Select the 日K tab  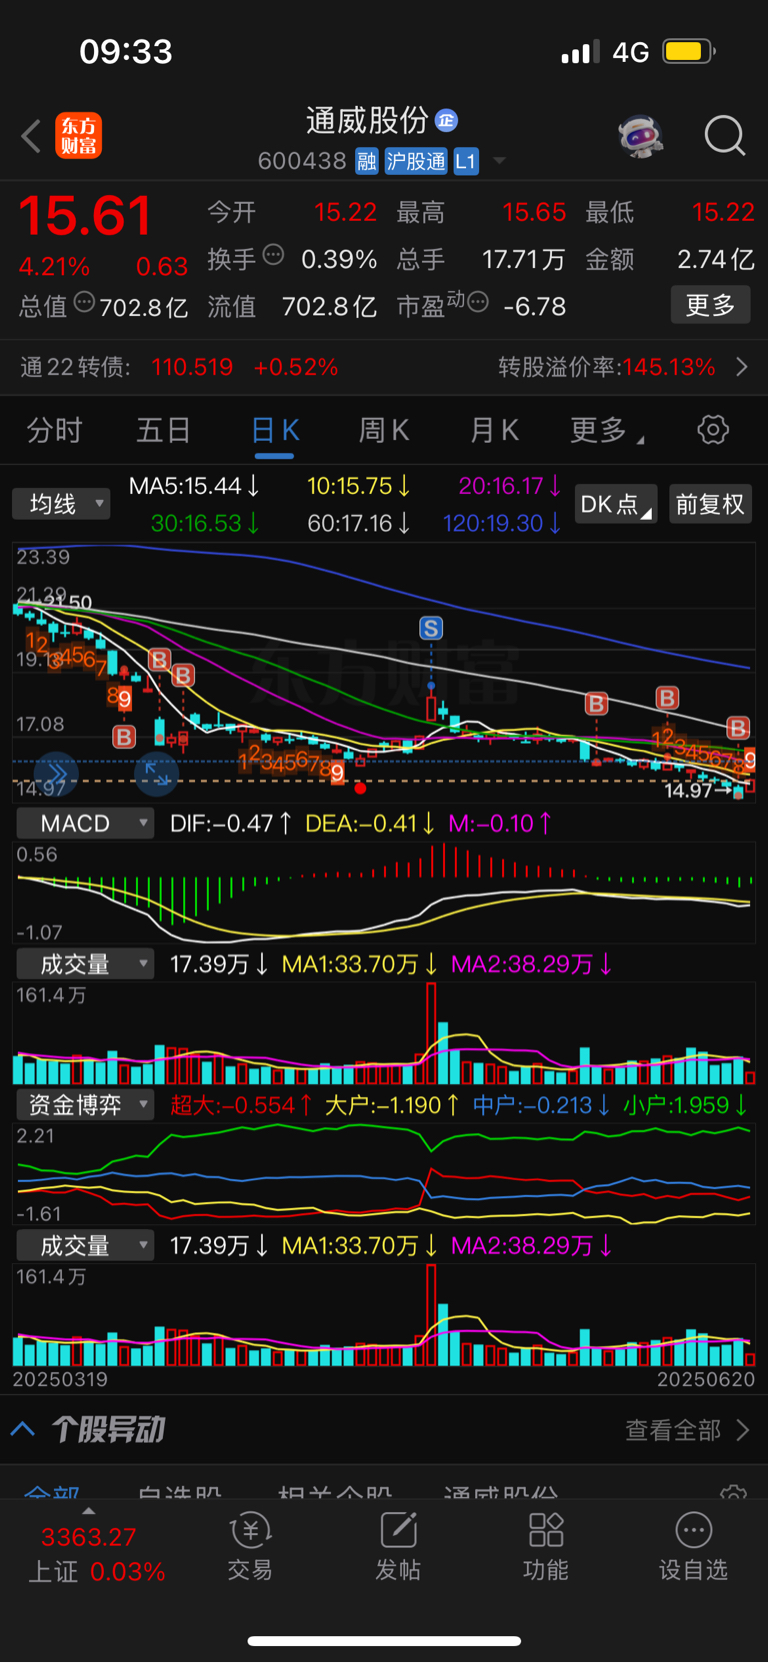274,431
